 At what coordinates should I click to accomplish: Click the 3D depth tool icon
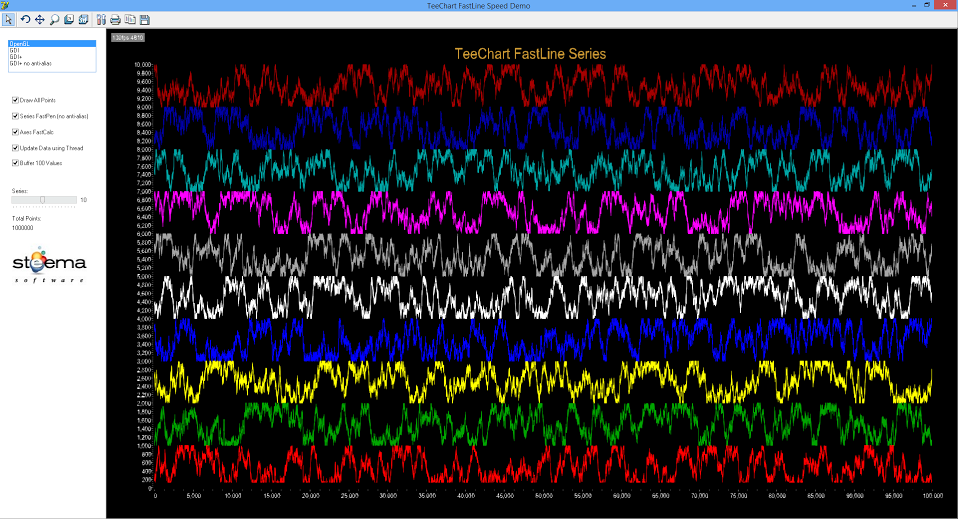pos(69,20)
